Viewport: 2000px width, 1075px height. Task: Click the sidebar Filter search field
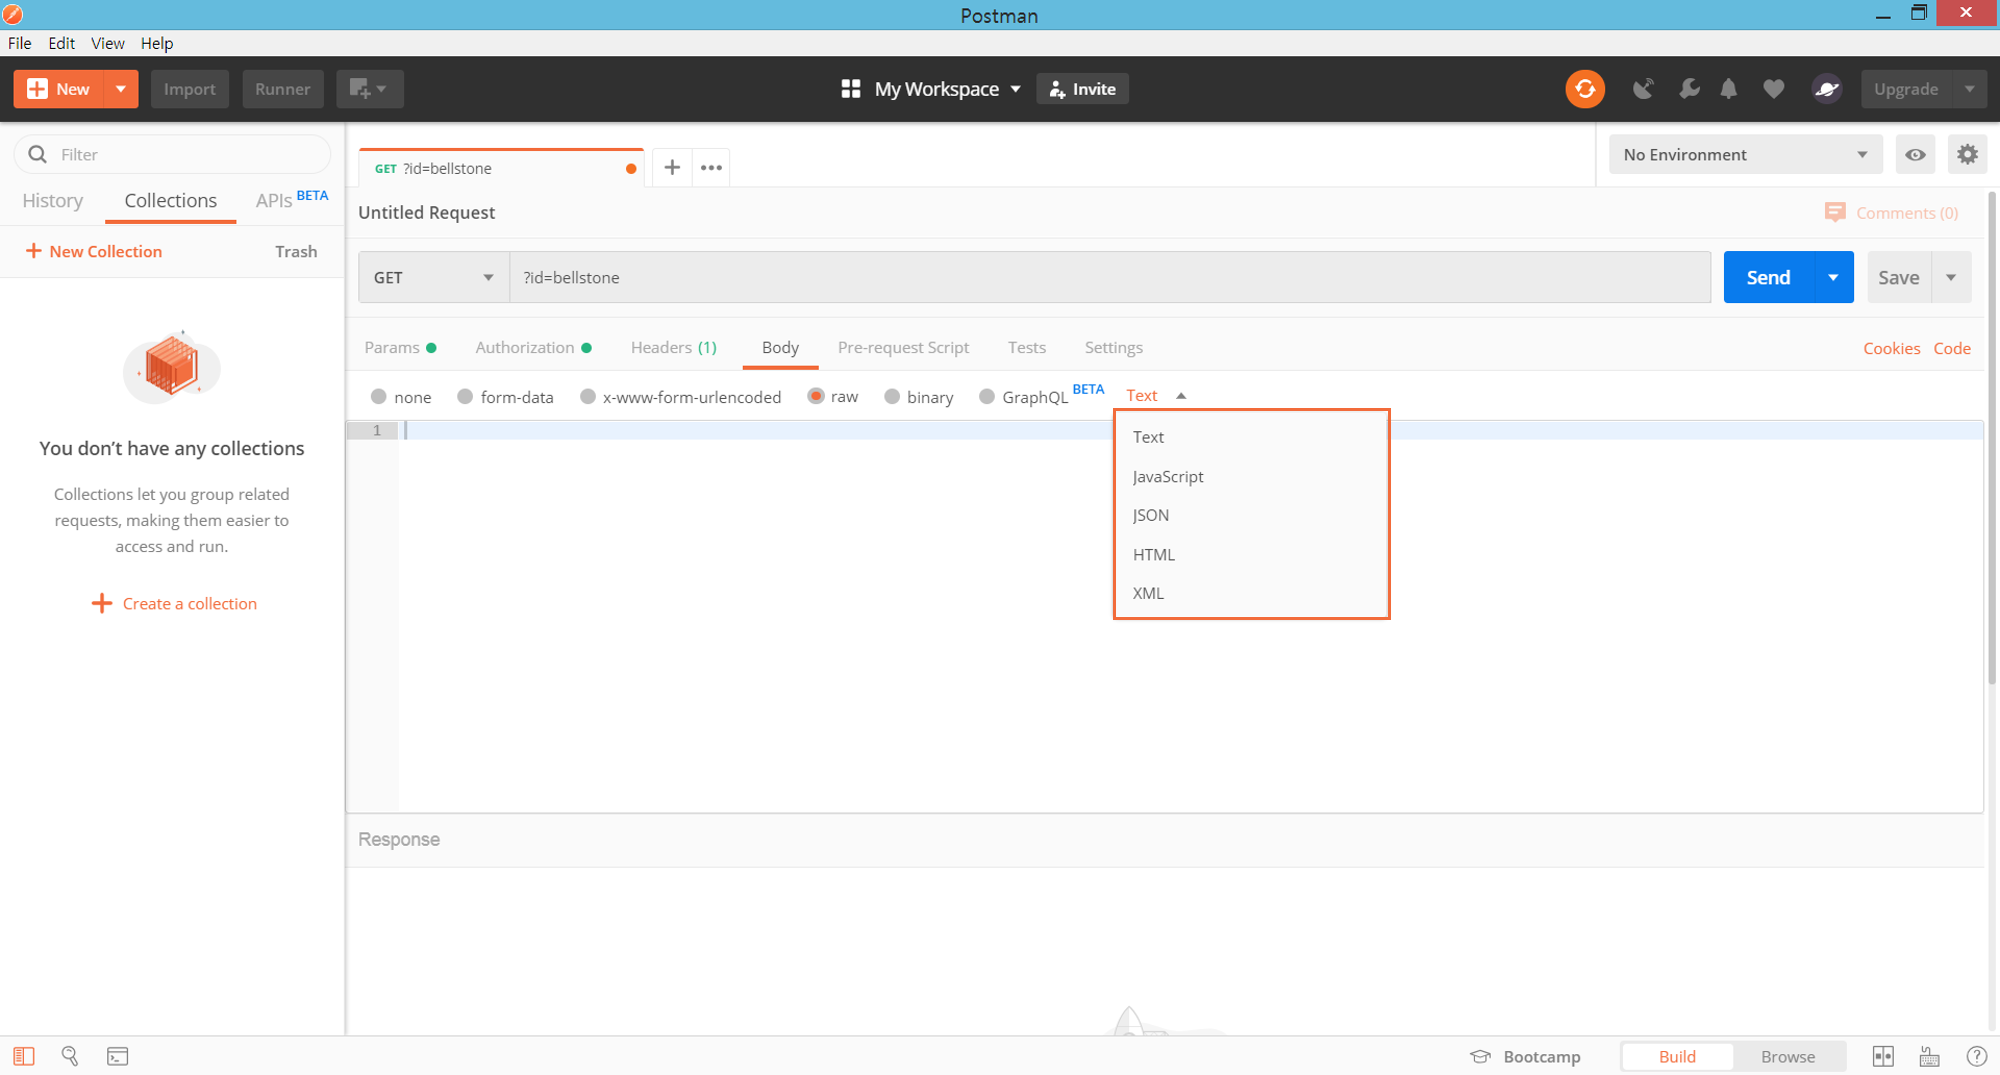(x=172, y=154)
